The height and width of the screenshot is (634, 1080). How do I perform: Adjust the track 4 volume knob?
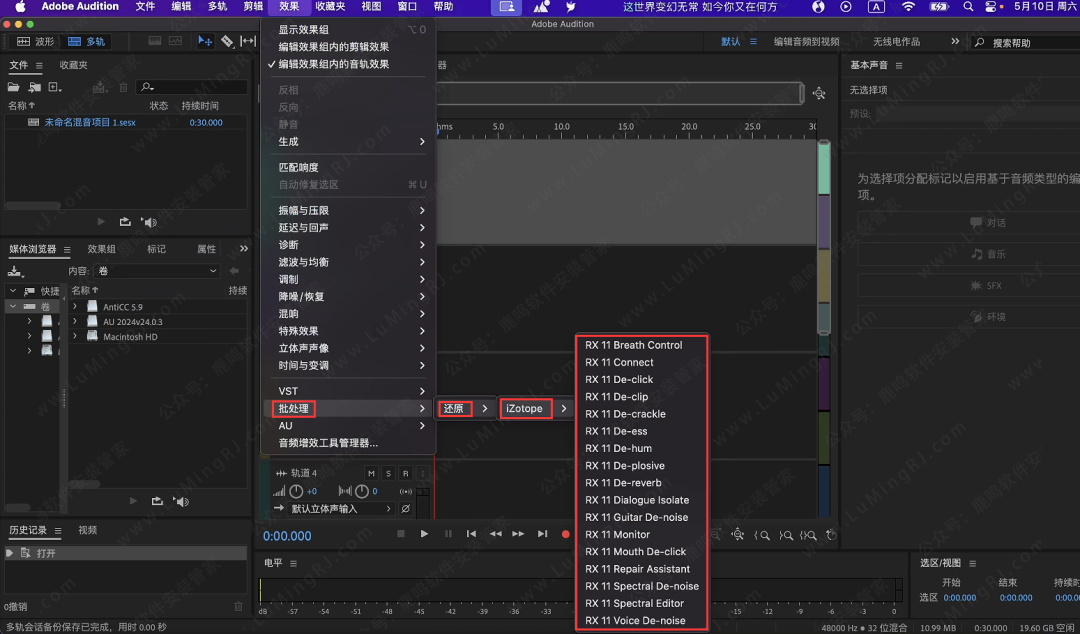[x=296, y=491]
